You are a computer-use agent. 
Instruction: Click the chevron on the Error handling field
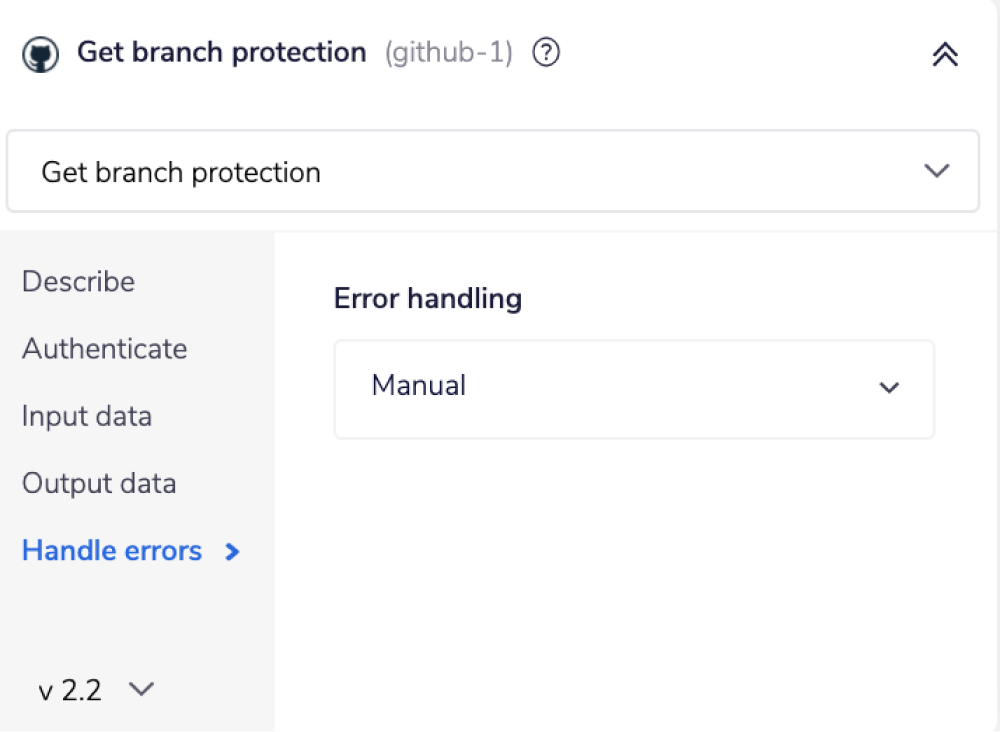(x=889, y=389)
